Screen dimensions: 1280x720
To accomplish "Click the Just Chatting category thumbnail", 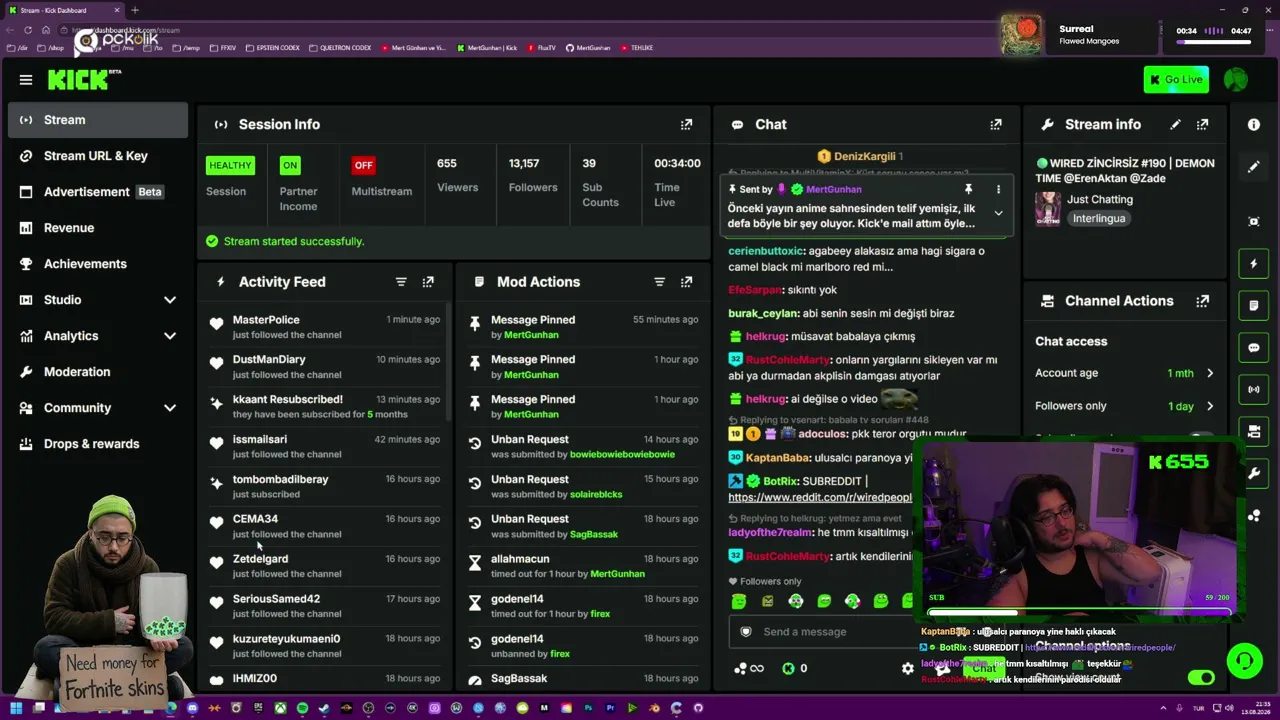I will tap(1048, 208).
